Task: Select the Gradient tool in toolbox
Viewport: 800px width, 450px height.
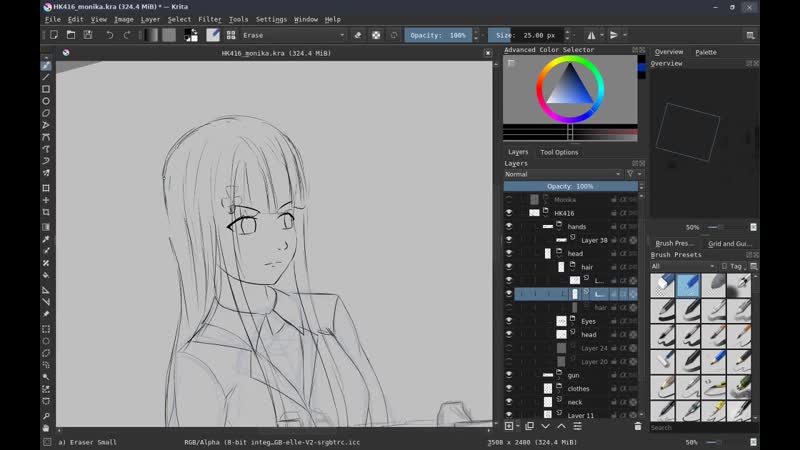Action: (x=46, y=227)
